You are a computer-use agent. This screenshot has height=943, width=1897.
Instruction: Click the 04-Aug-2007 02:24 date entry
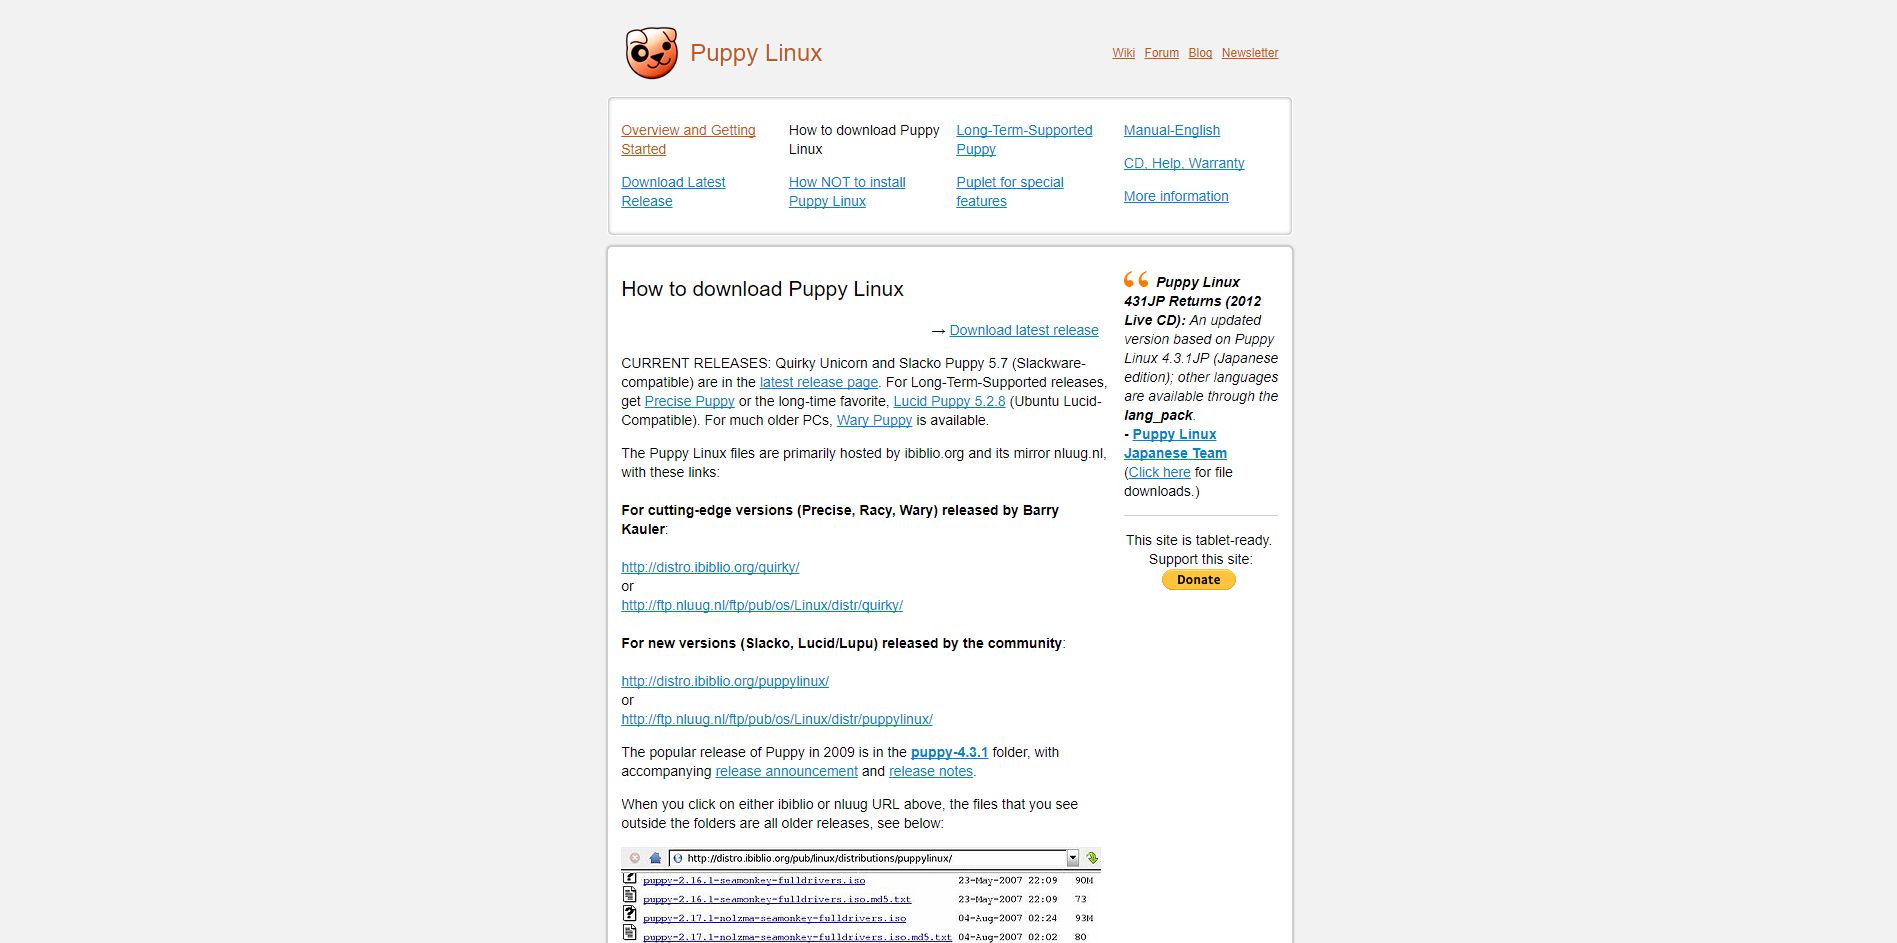pos(1007,918)
